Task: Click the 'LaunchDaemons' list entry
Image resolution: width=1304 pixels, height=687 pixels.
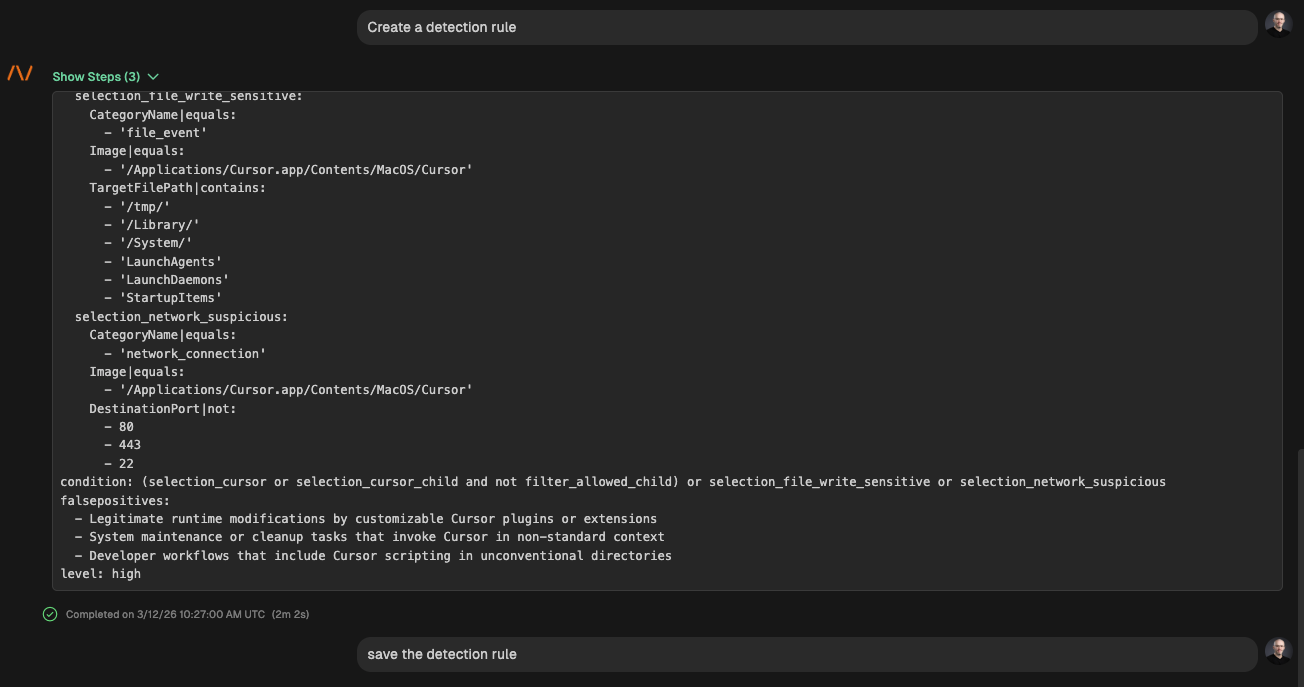Action: [166, 280]
